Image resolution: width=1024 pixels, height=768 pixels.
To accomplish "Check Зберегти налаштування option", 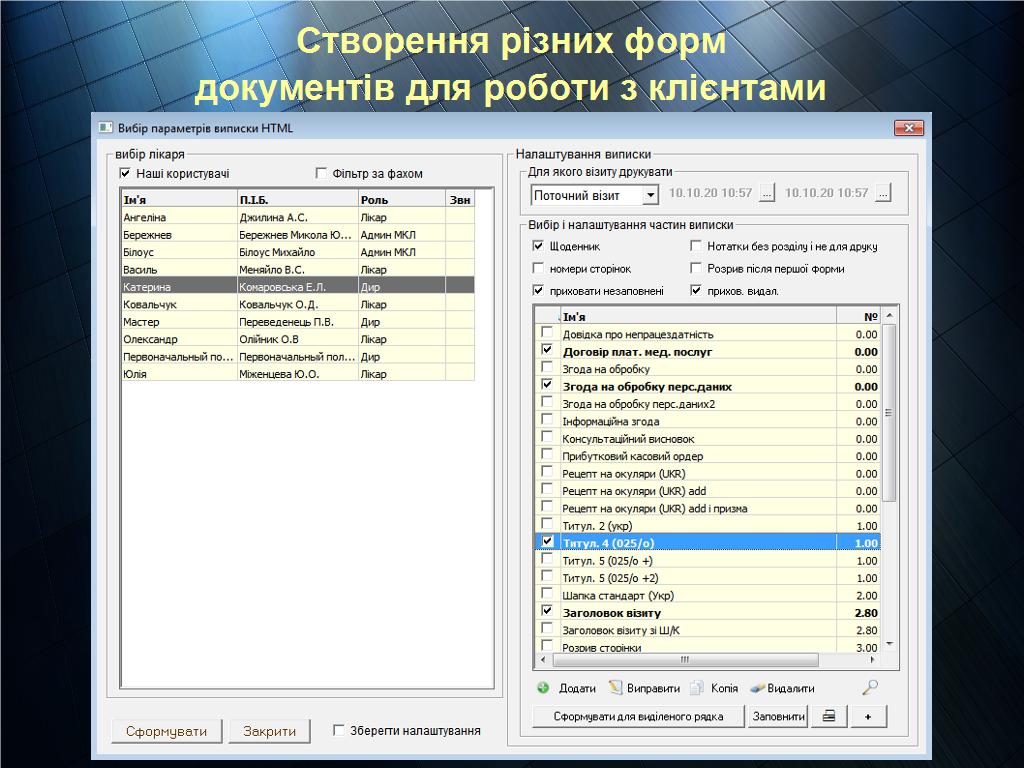I will 339,730.
